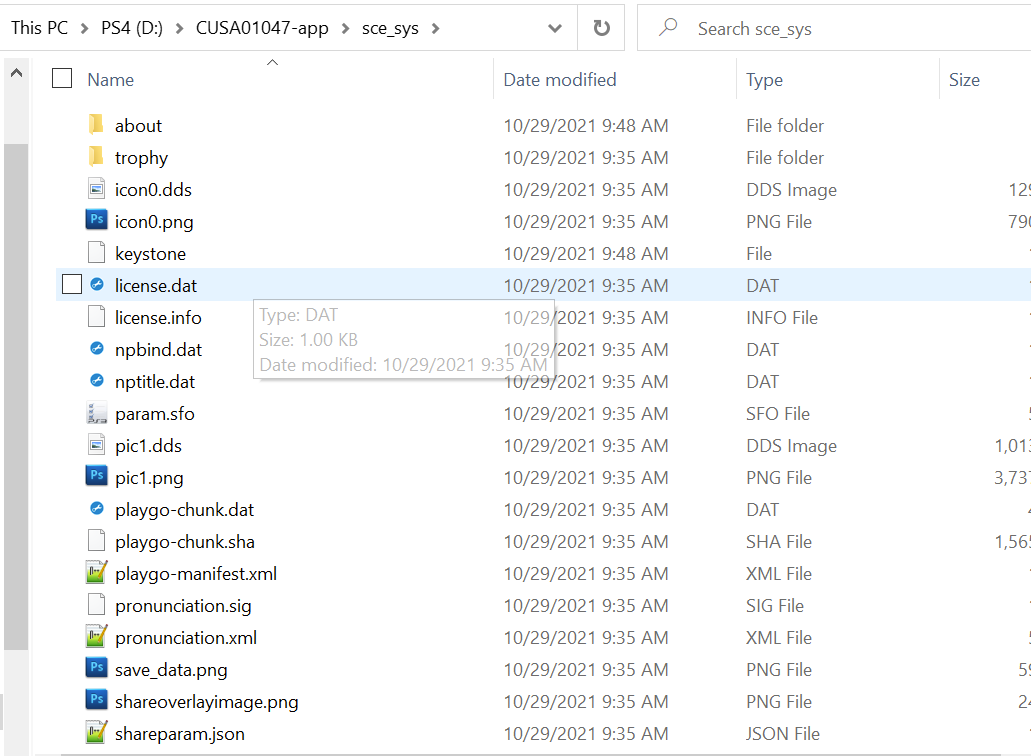Viewport: 1031px width, 756px height.
Task: Click the search magnifier icon
Action: 667,28
